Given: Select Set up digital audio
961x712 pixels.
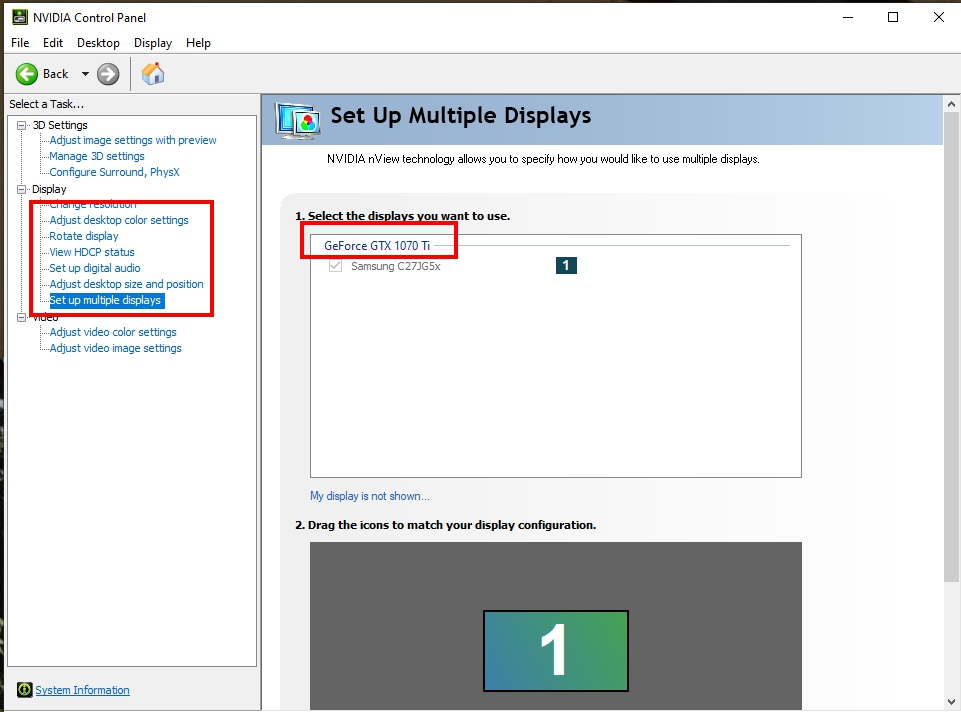Looking at the screenshot, I should point(94,268).
